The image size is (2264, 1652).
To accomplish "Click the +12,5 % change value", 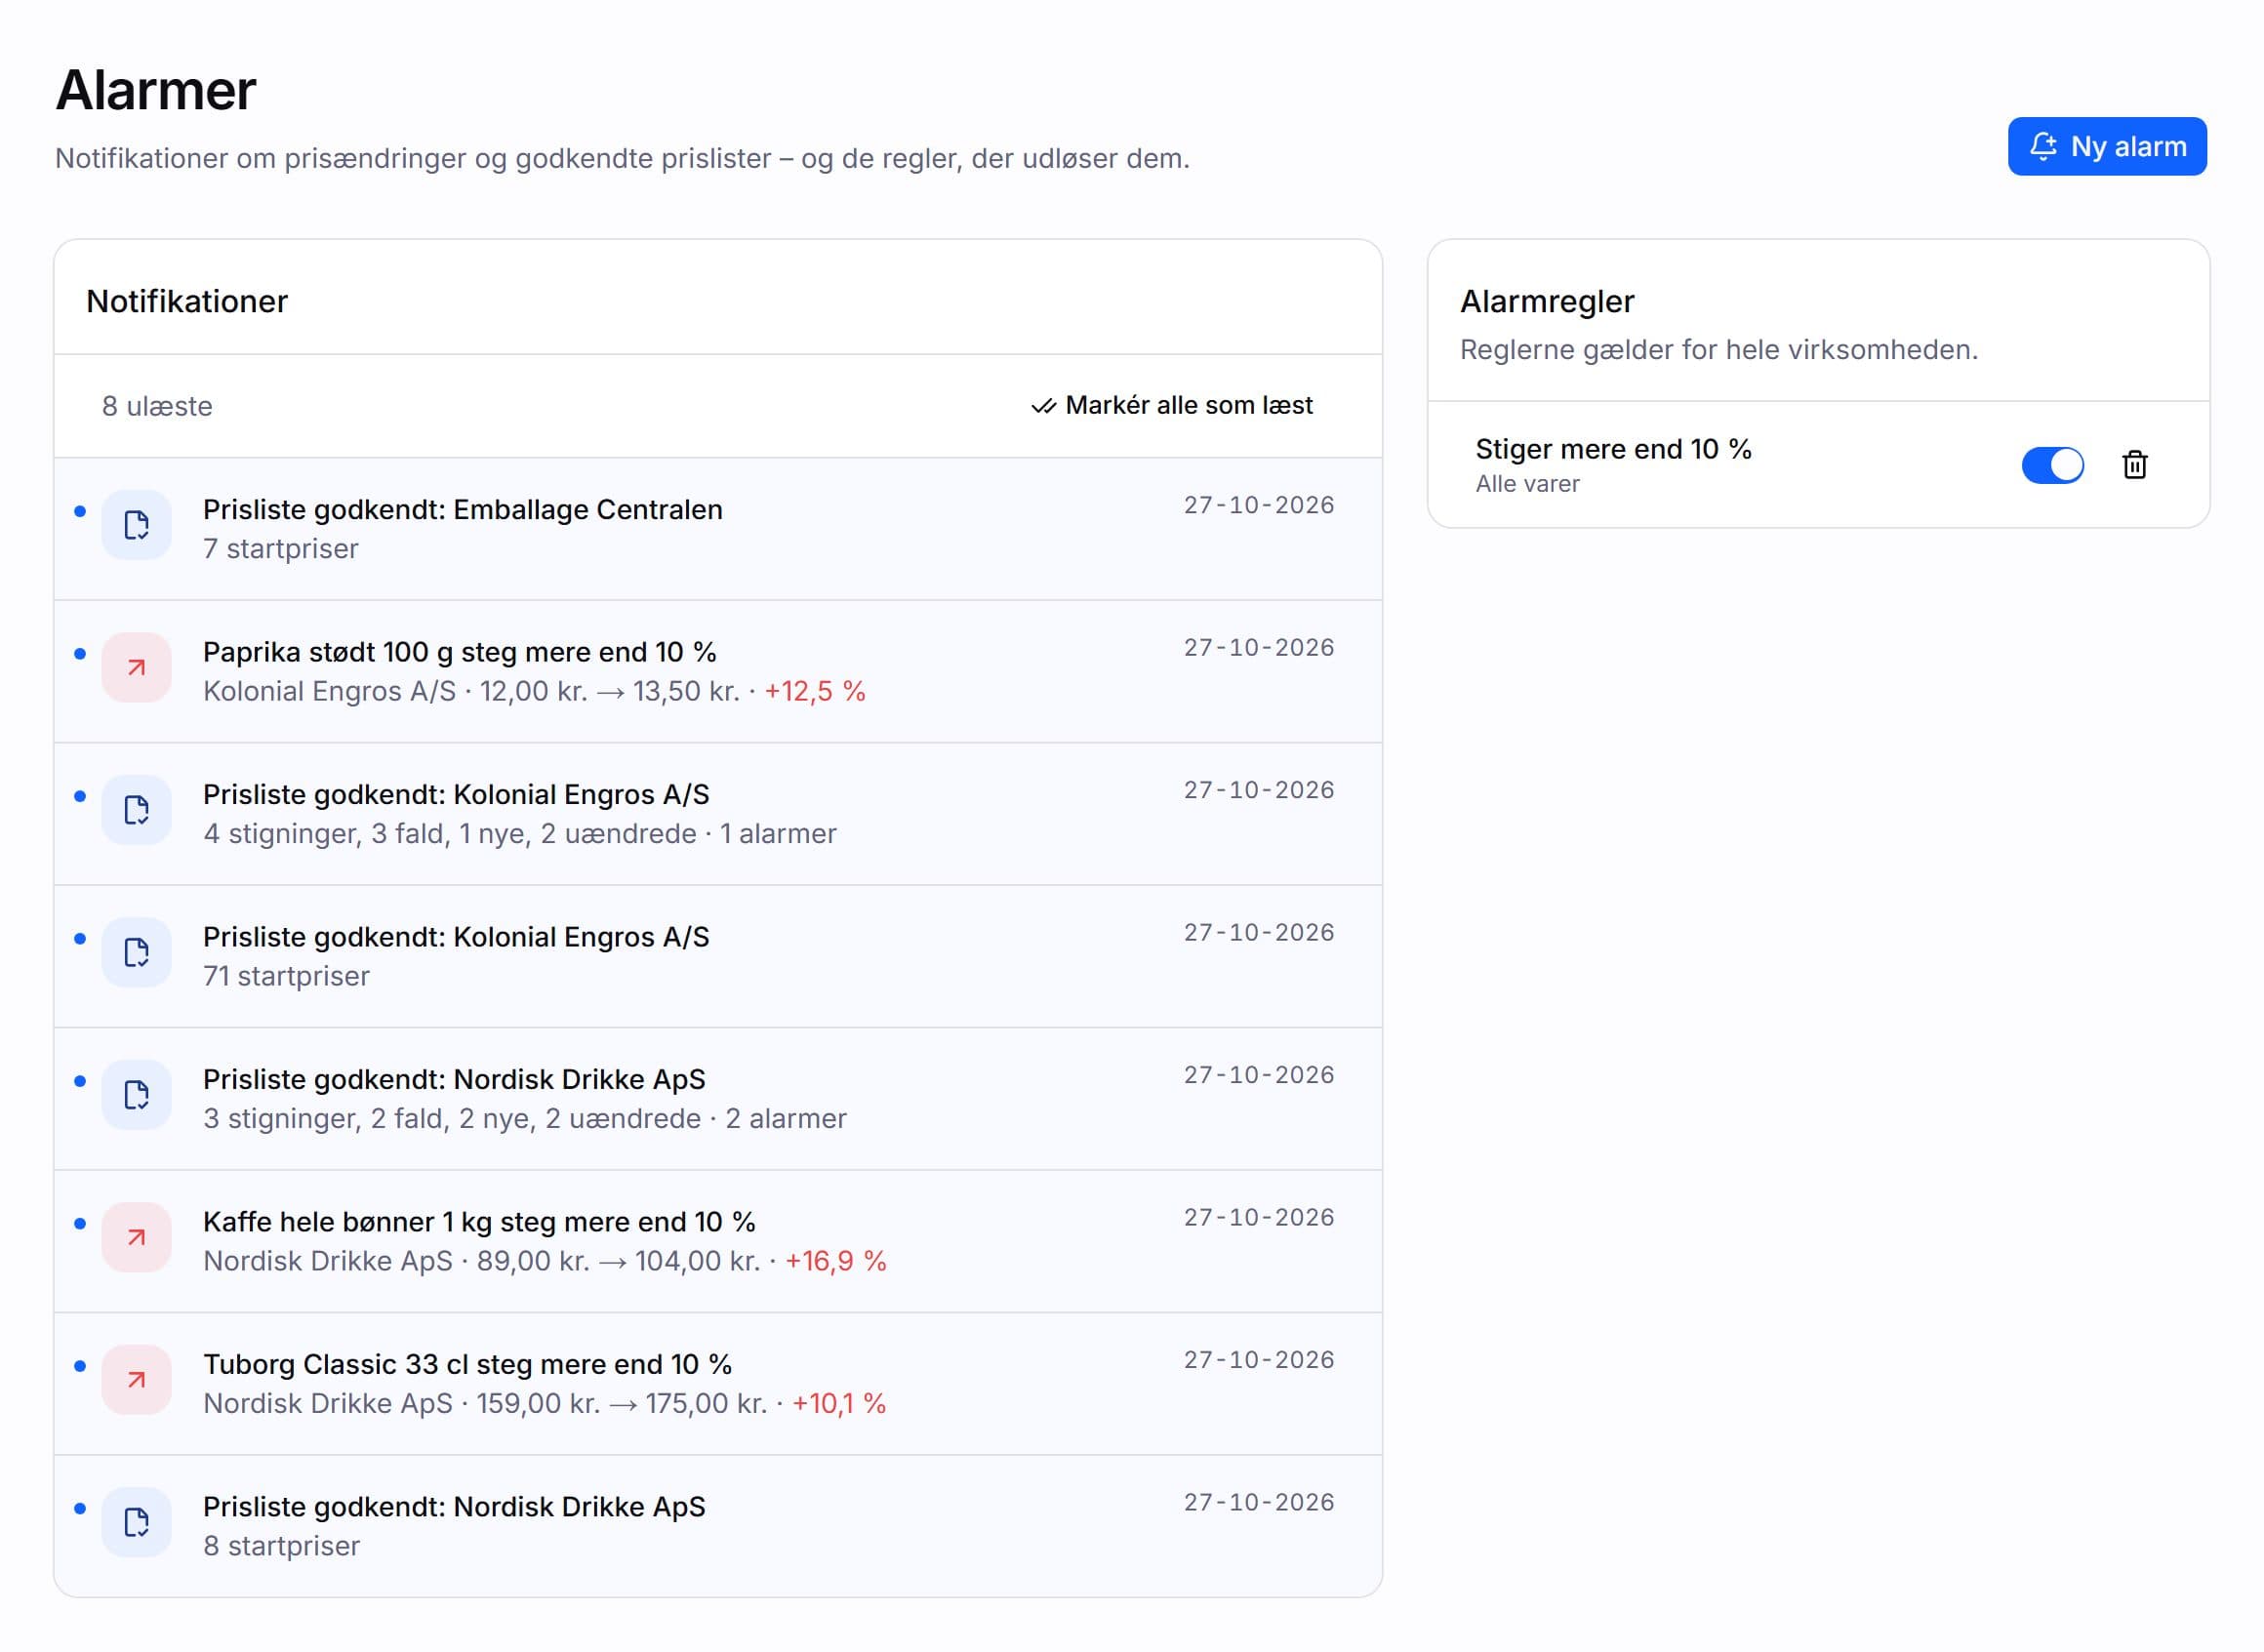I will [x=815, y=691].
